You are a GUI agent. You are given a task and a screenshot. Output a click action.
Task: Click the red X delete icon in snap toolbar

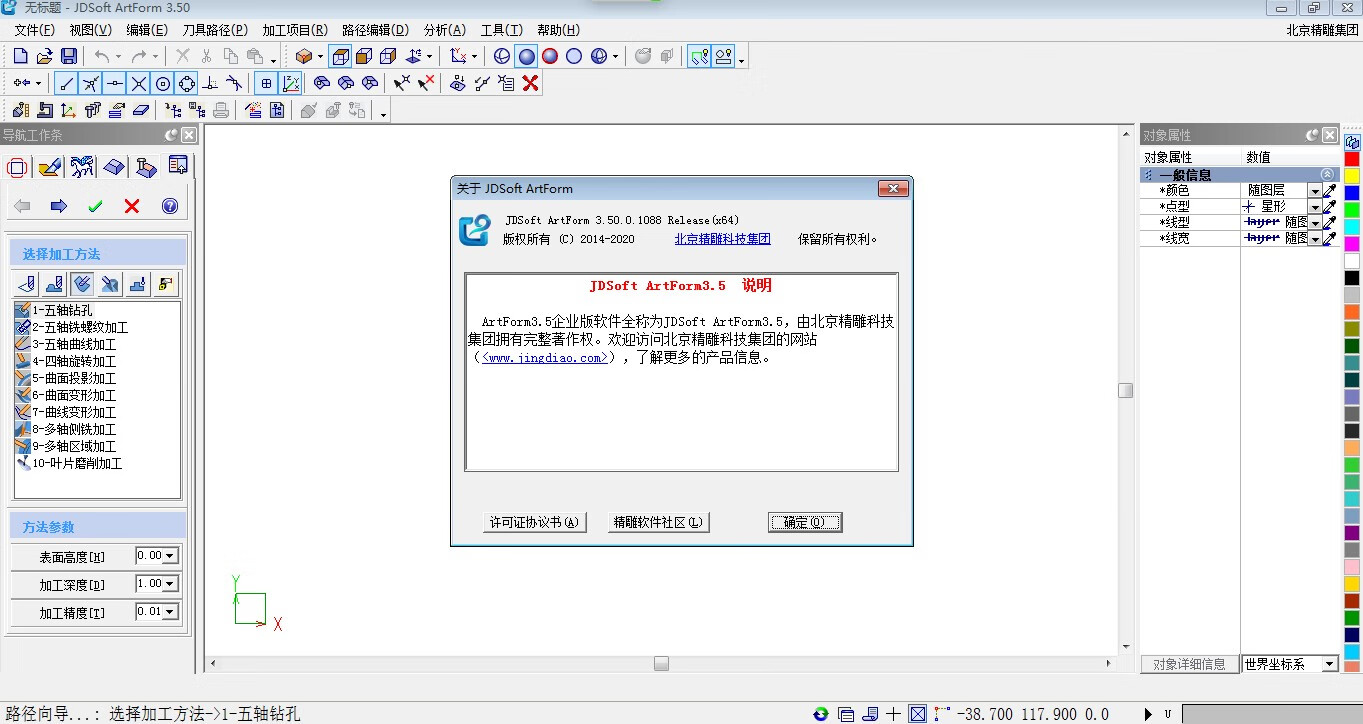point(531,84)
